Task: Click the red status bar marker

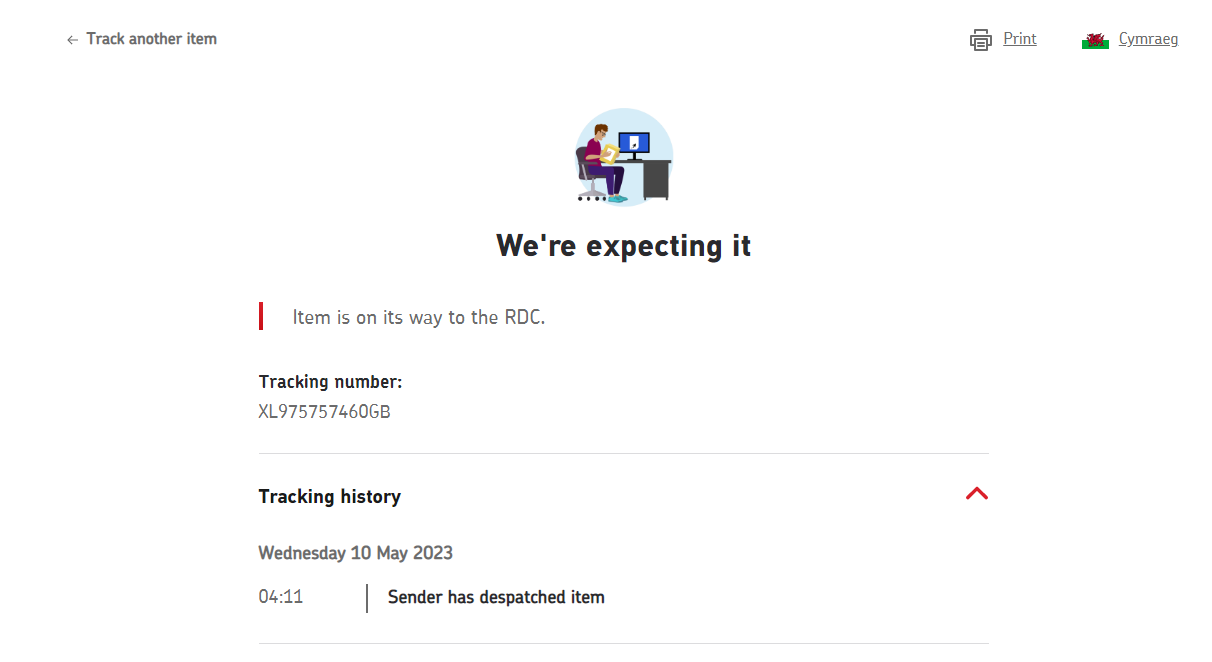Action: point(261,316)
